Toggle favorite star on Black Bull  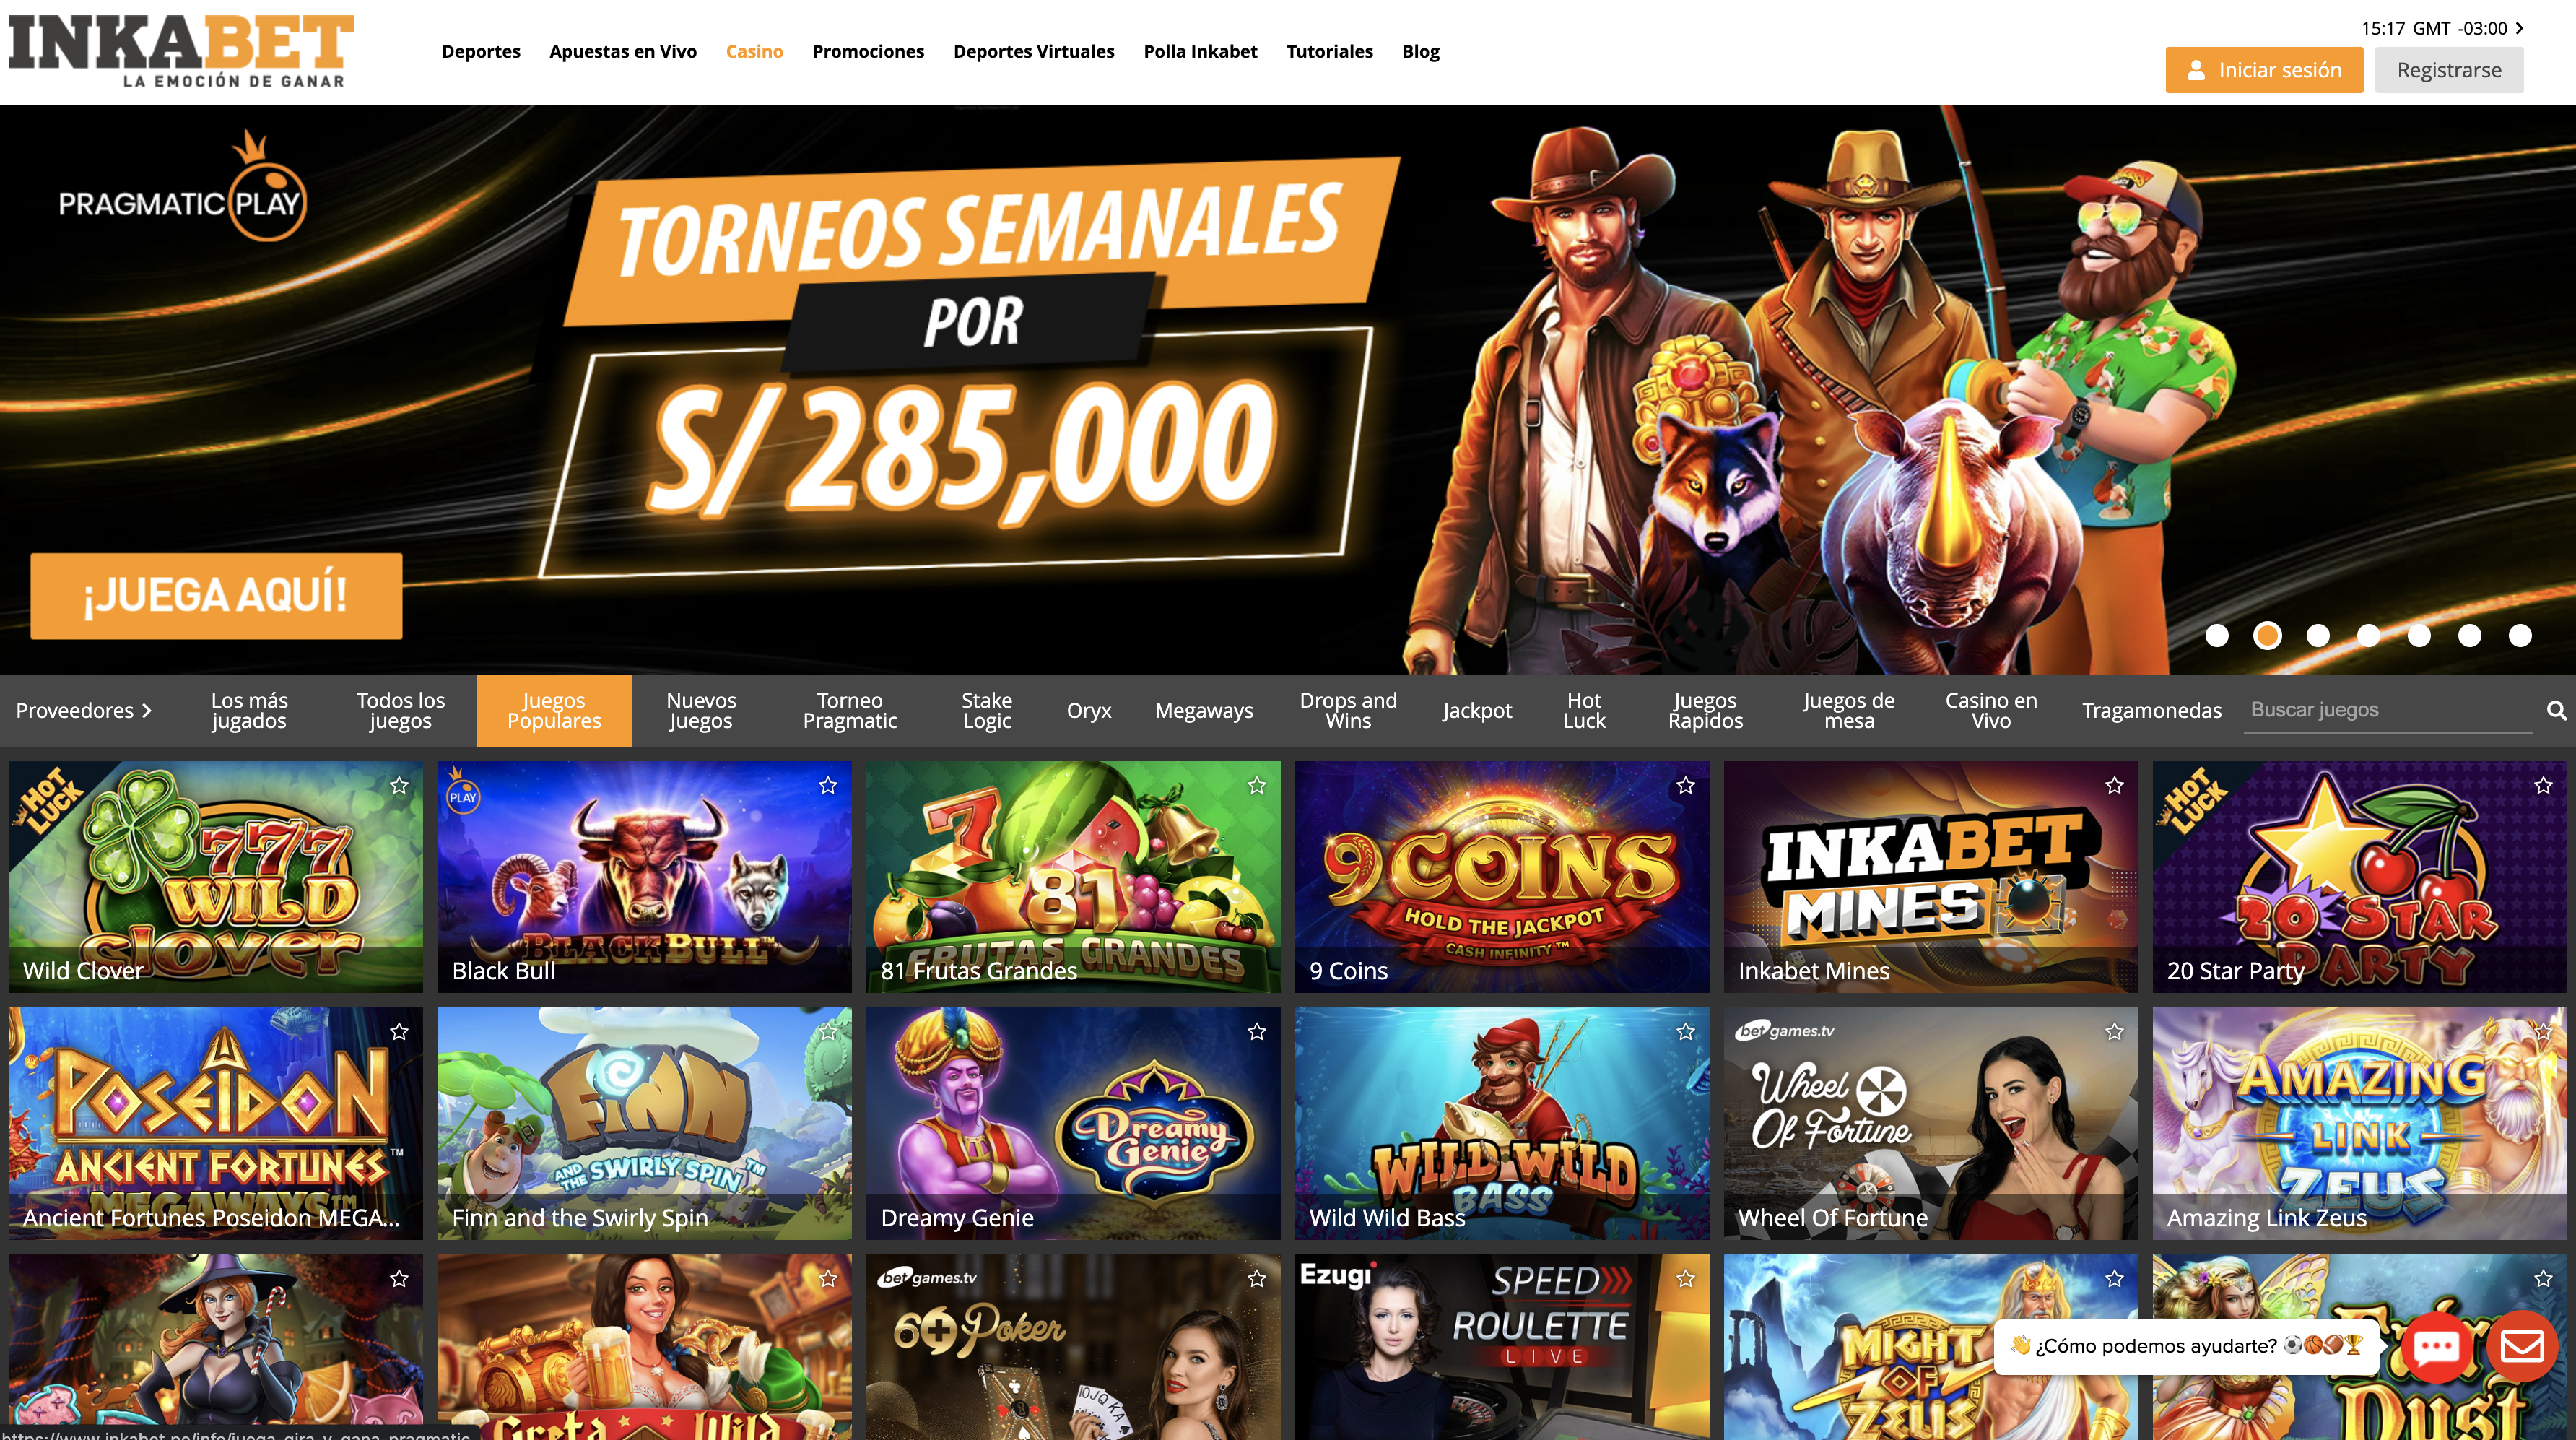click(828, 785)
